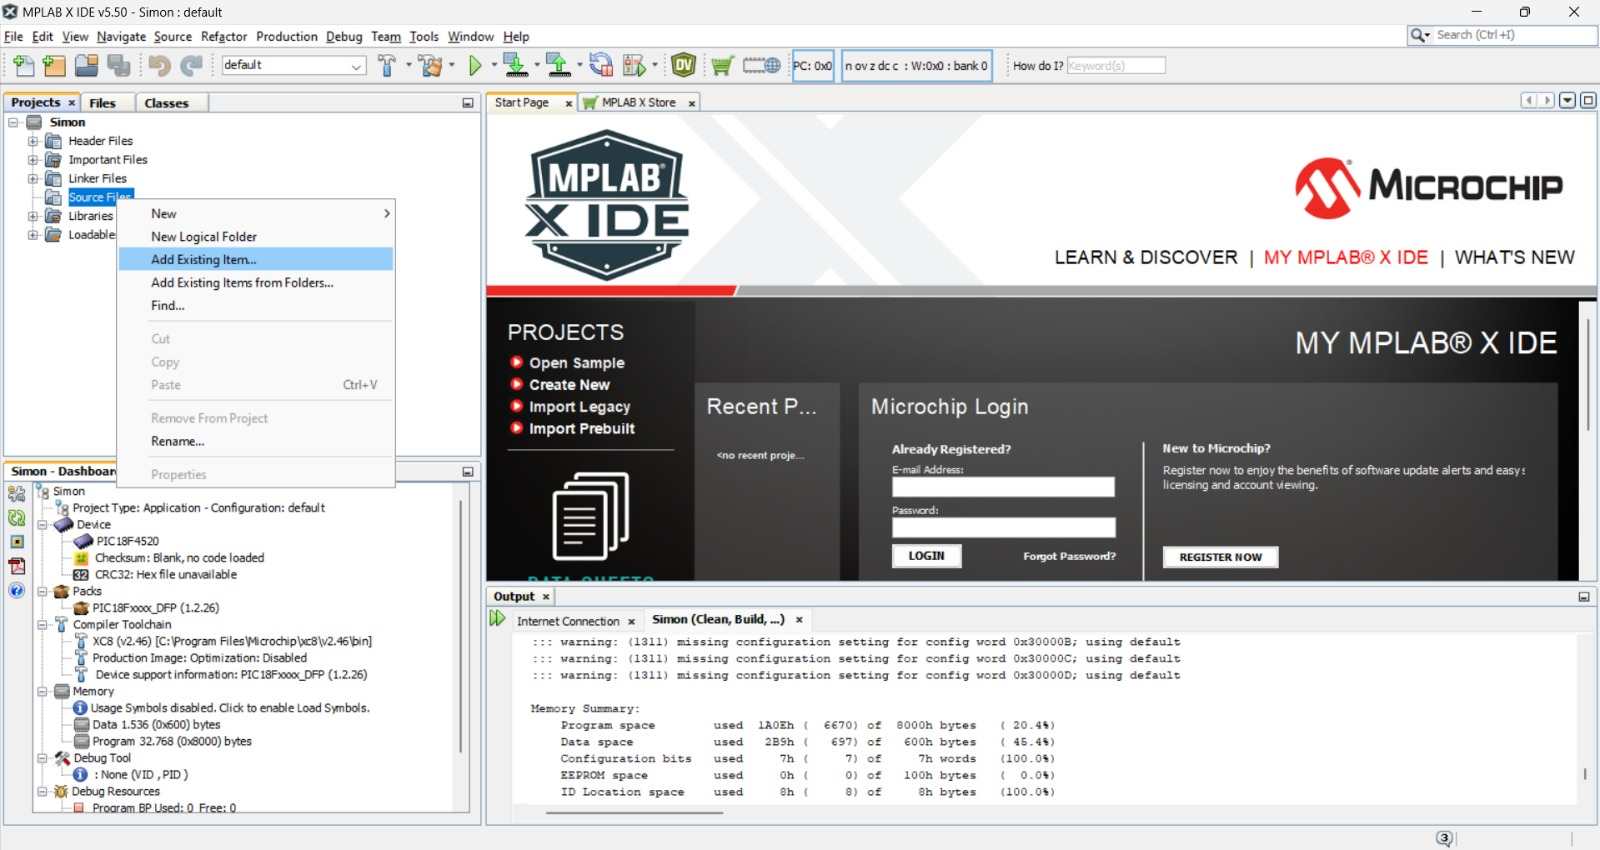This screenshot has width=1600, height=850.
Task: Click the LEARN & DISCOVER heading link
Action: pyautogui.click(x=1145, y=257)
